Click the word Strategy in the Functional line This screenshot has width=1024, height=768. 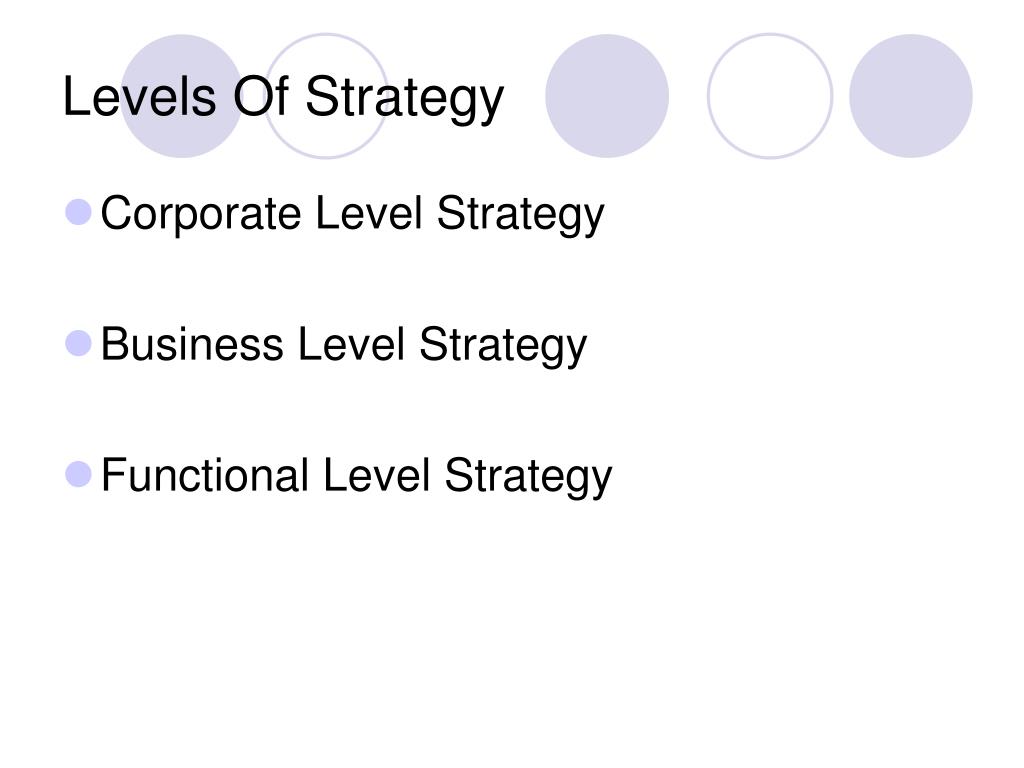pos(528,476)
